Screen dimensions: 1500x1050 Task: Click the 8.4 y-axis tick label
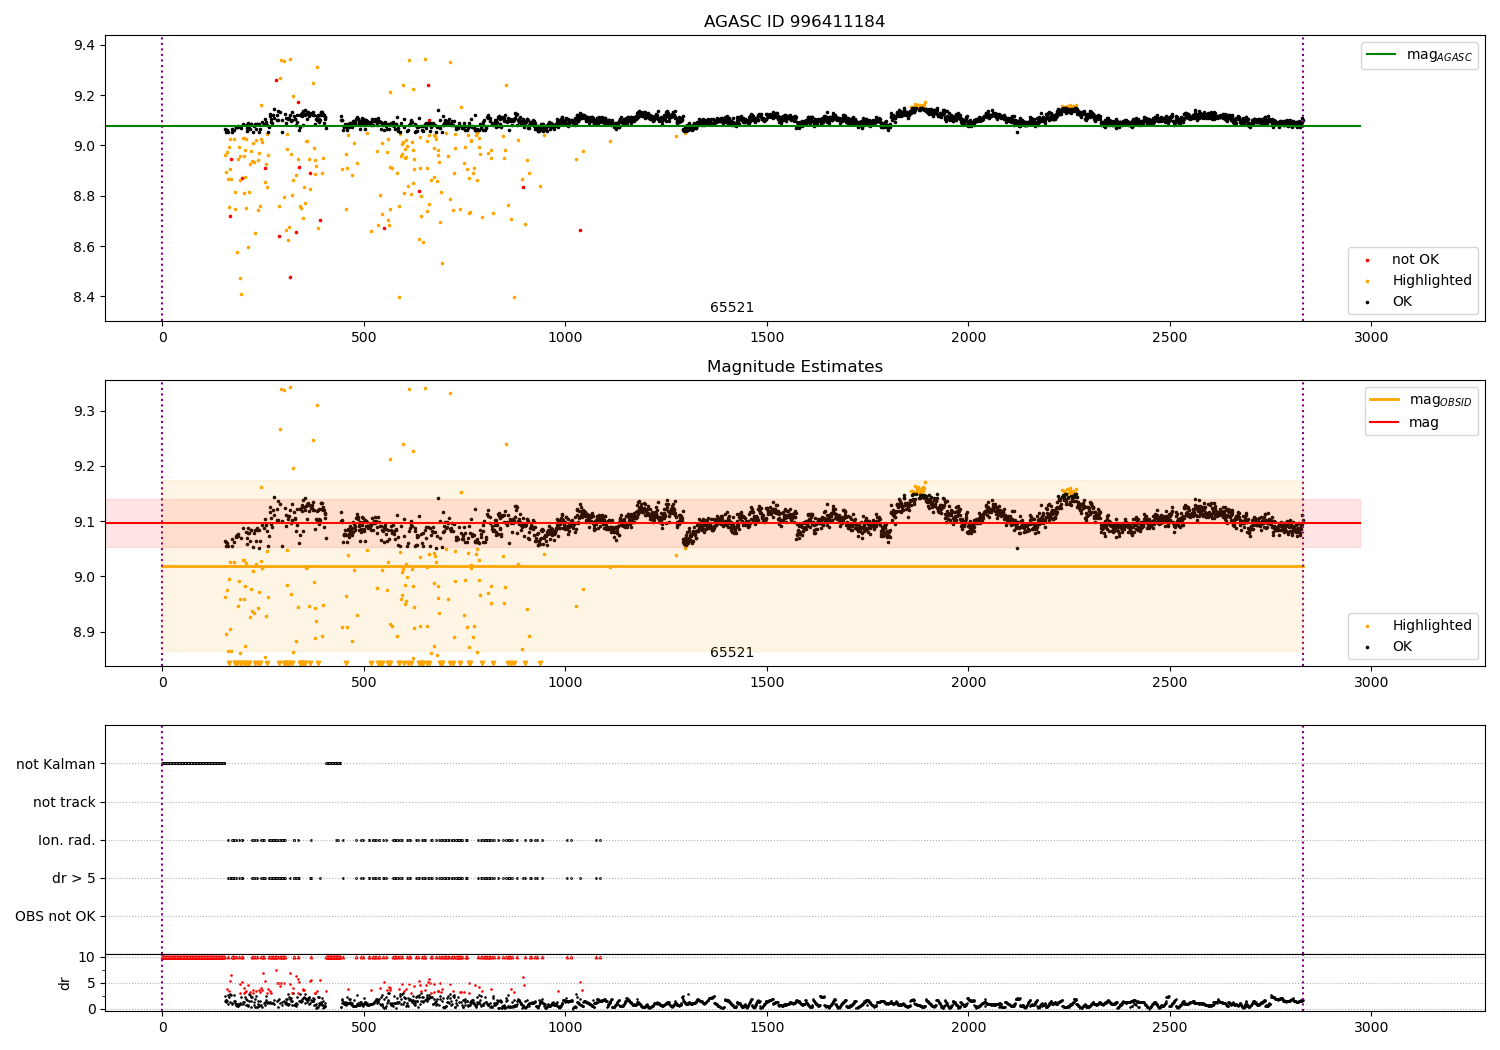[x=84, y=297]
